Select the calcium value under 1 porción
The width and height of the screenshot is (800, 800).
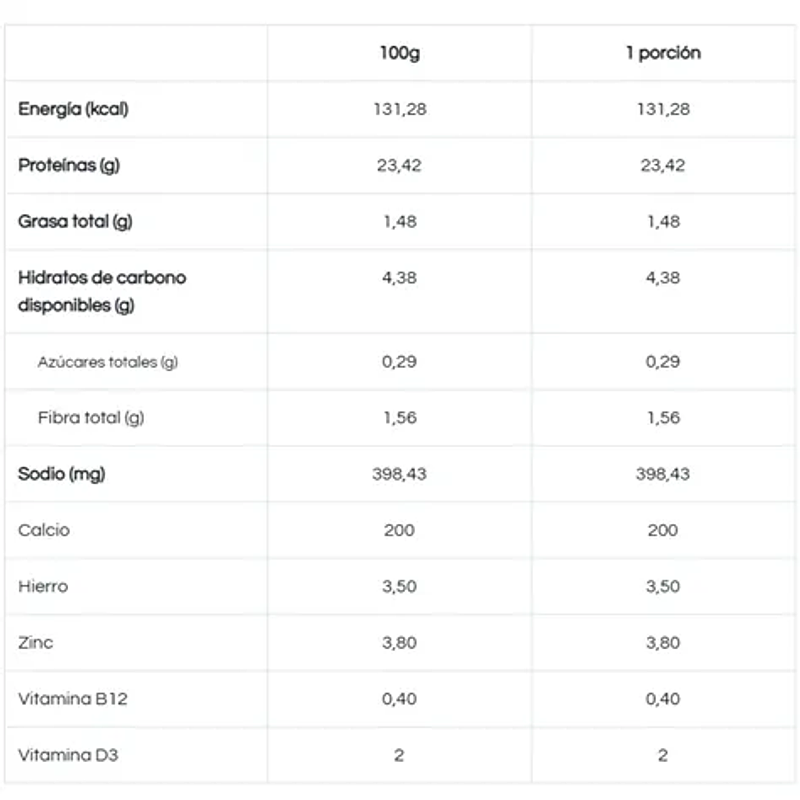(x=663, y=530)
